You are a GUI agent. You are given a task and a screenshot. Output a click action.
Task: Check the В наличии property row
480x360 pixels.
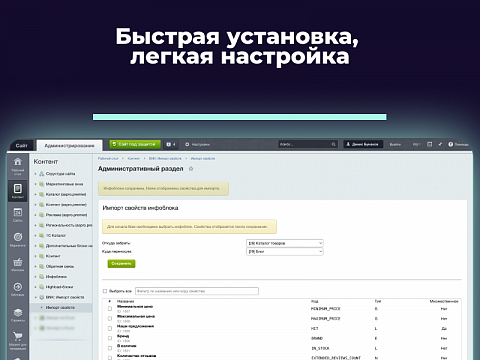110,348
